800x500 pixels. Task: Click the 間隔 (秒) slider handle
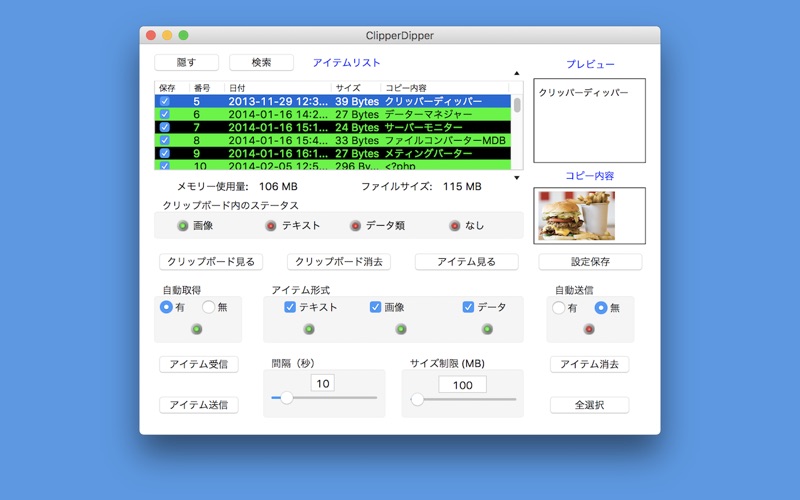[x=287, y=397]
